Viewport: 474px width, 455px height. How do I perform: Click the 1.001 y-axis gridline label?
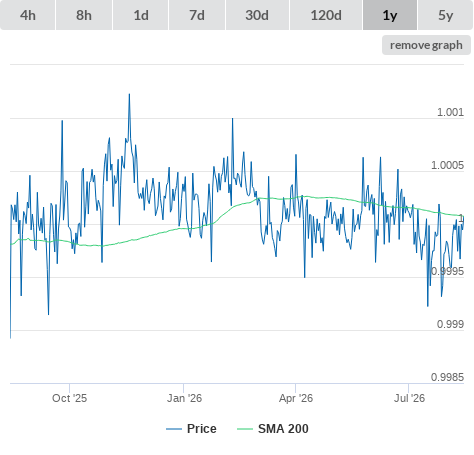pos(450,112)
